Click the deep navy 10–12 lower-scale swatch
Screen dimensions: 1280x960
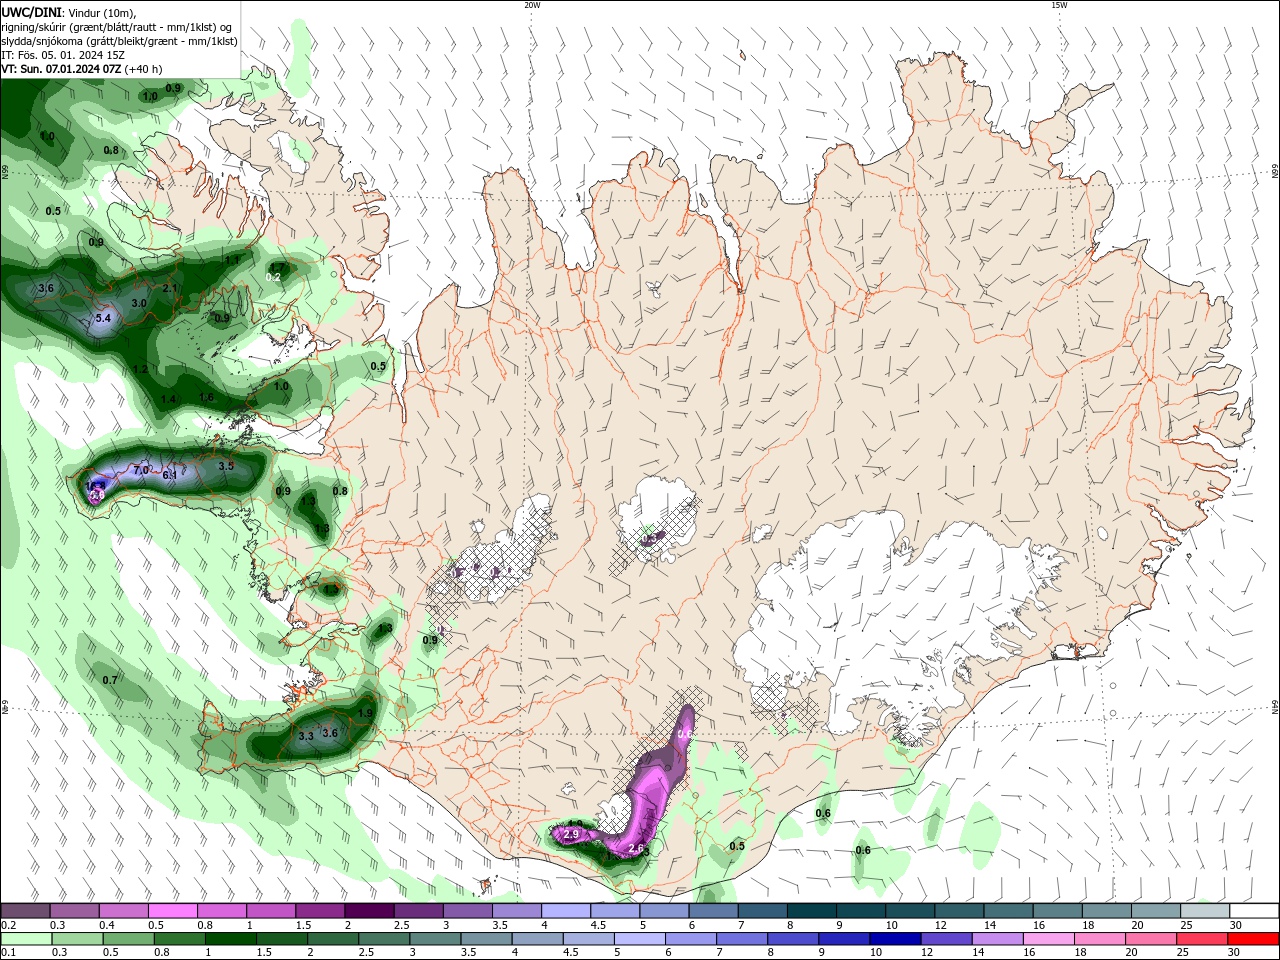click(x=894, y=939)
